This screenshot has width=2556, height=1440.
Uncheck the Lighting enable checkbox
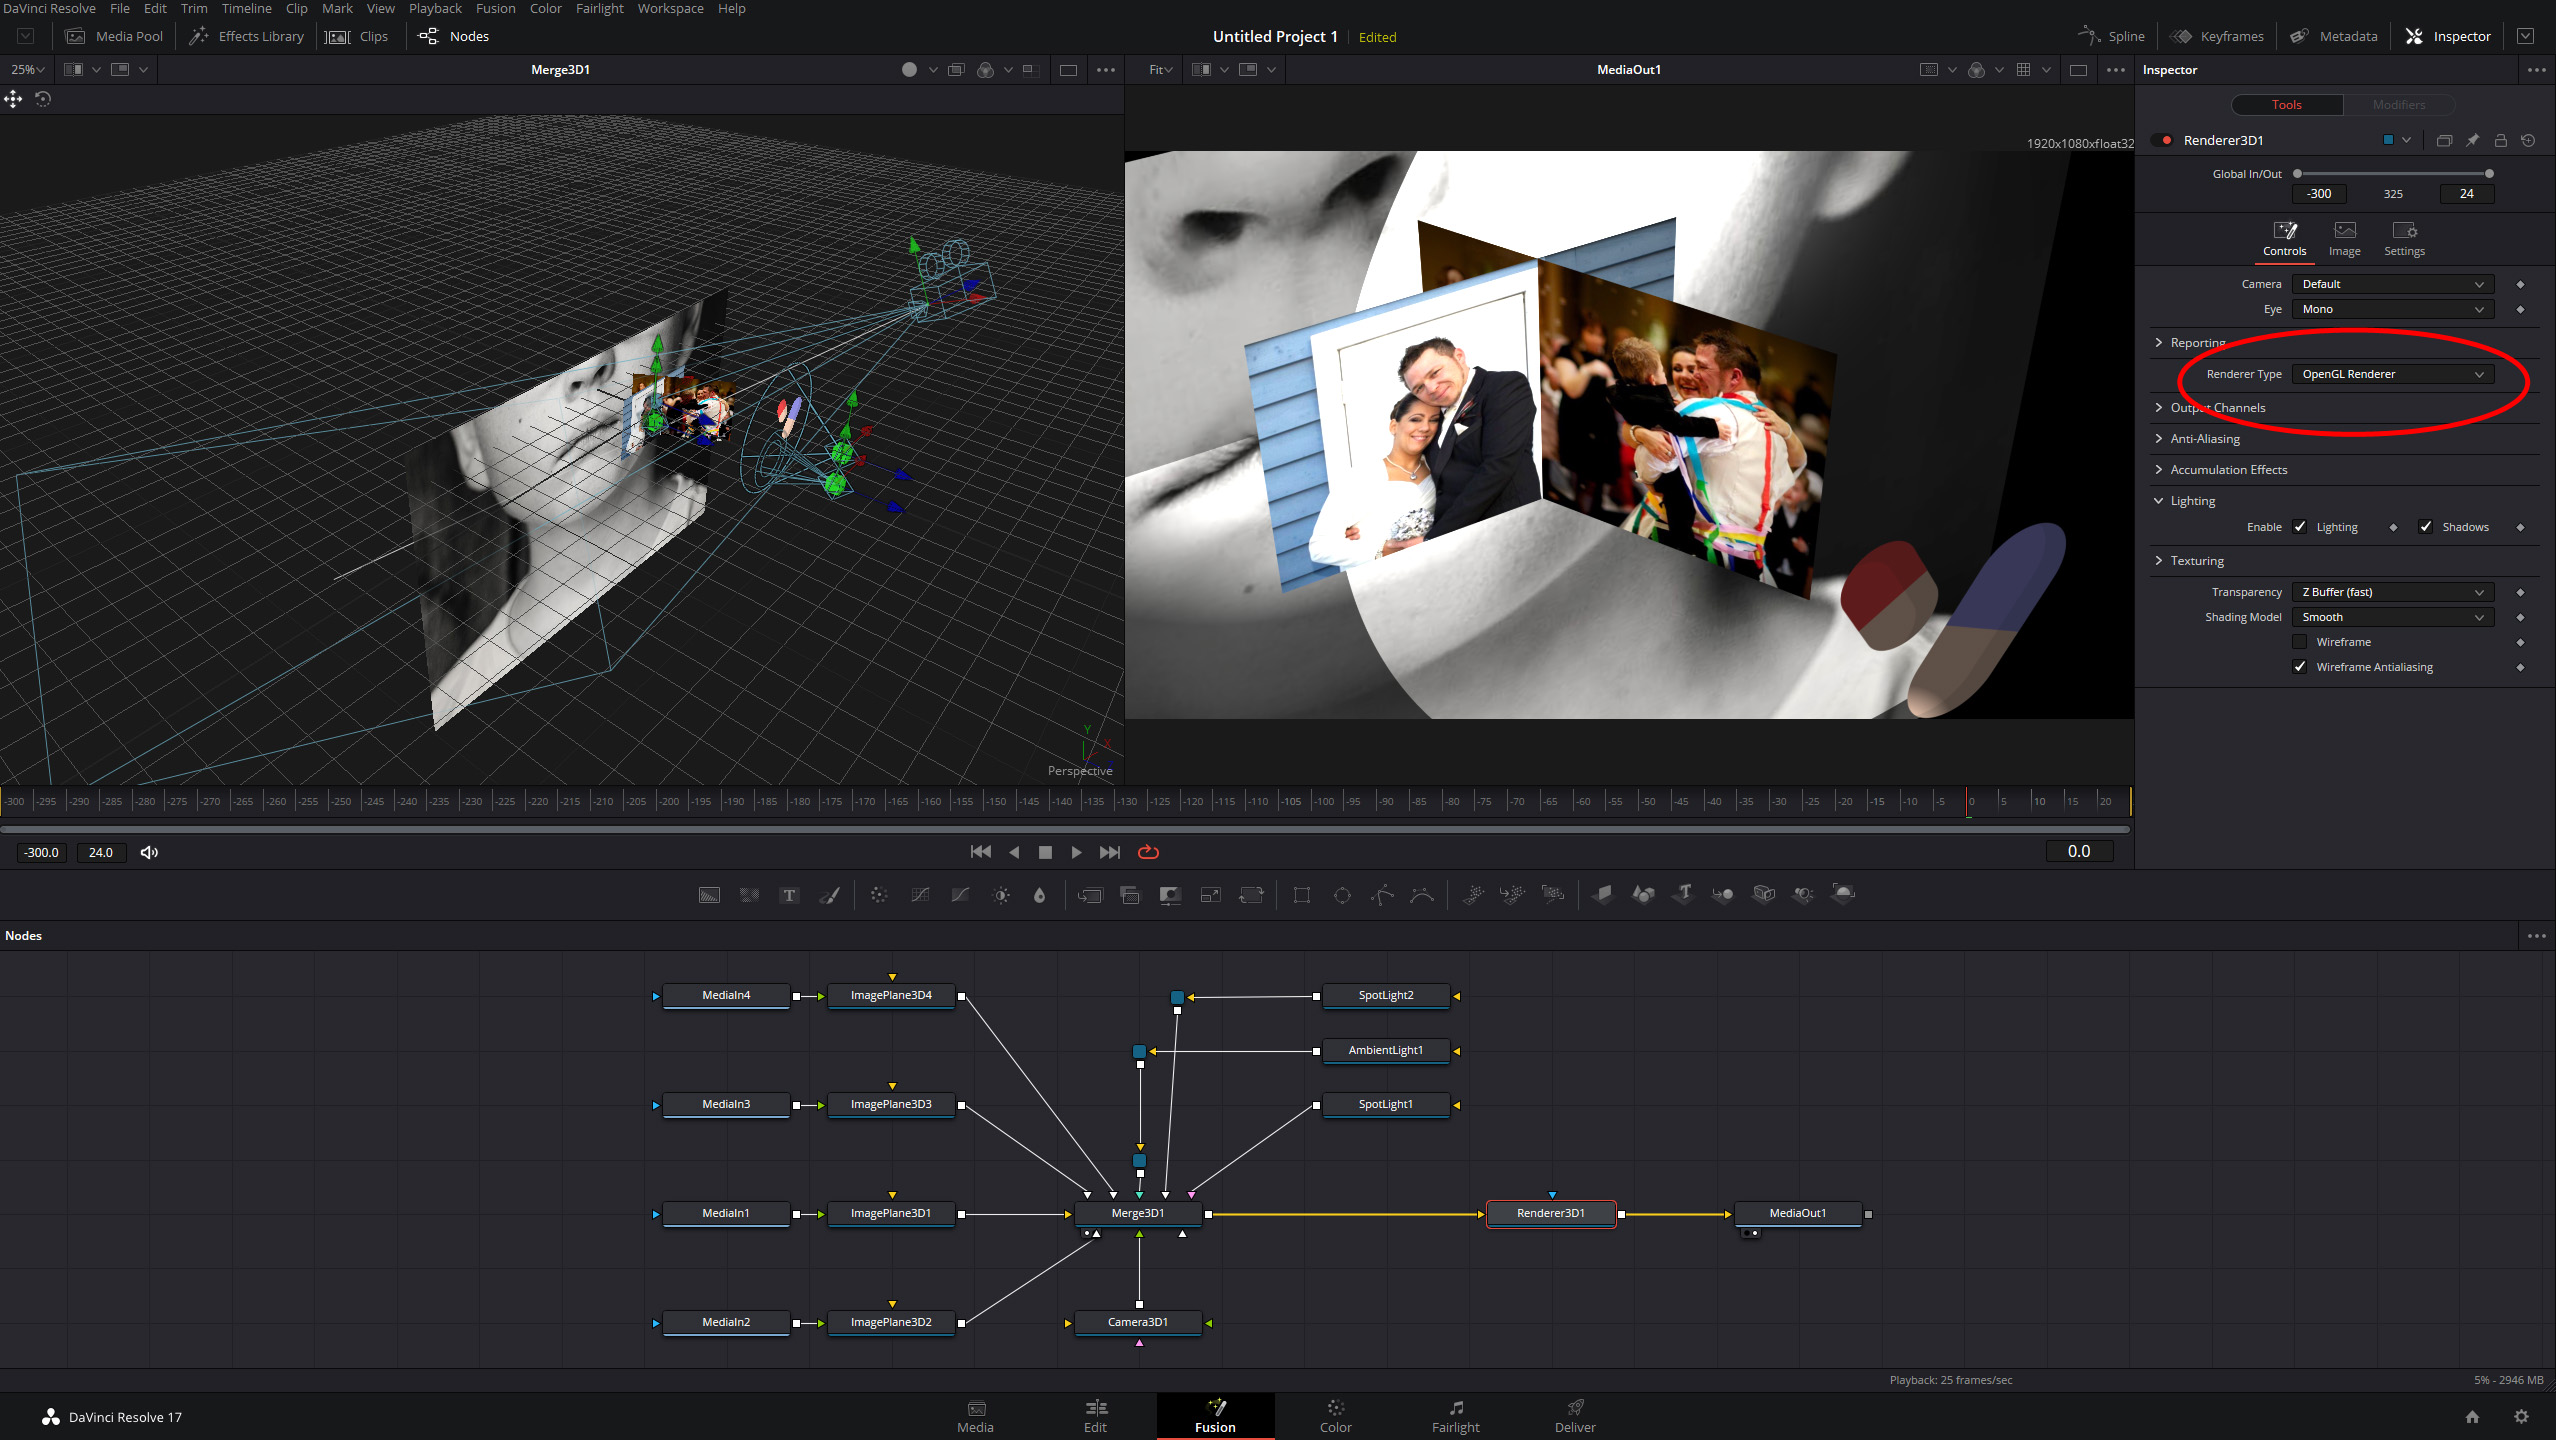pyautogui.click(x=2300, y=527)
